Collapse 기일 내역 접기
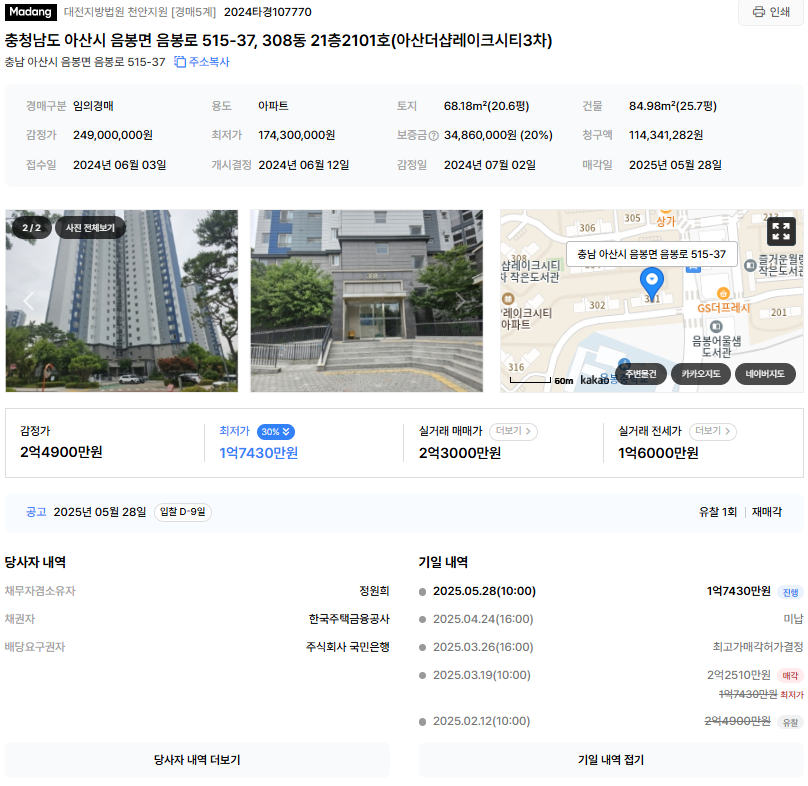Image resolution: width=808 pixels, height=786 pixels. coord(611,760)
